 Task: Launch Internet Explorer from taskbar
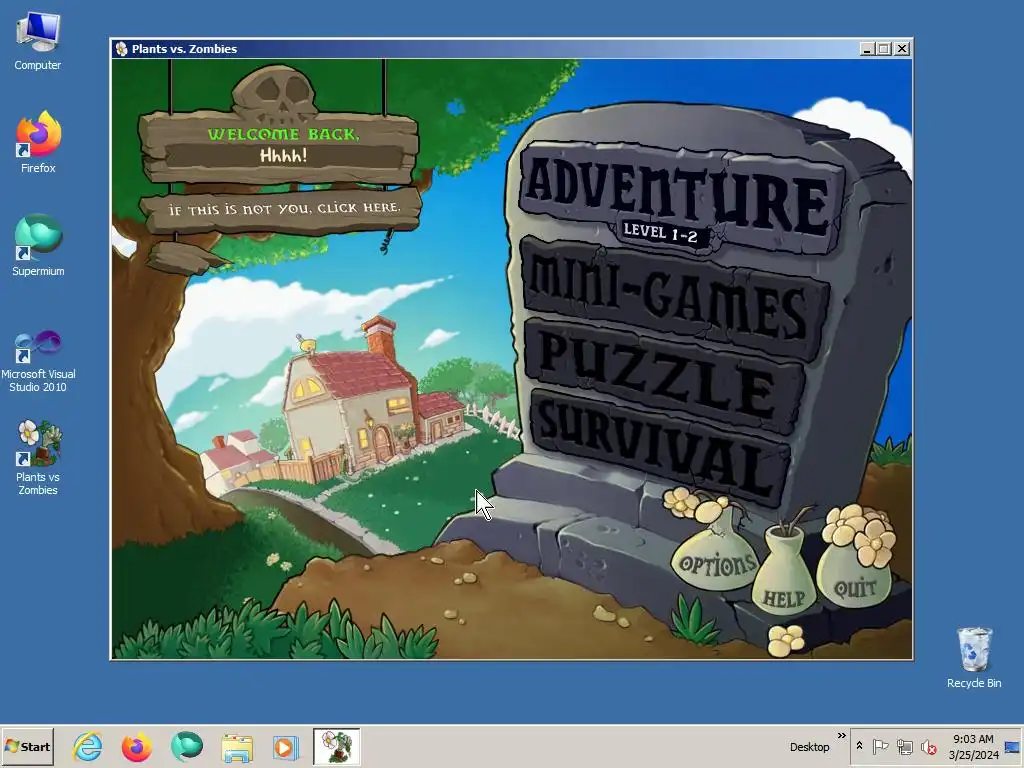click(88, 746)
